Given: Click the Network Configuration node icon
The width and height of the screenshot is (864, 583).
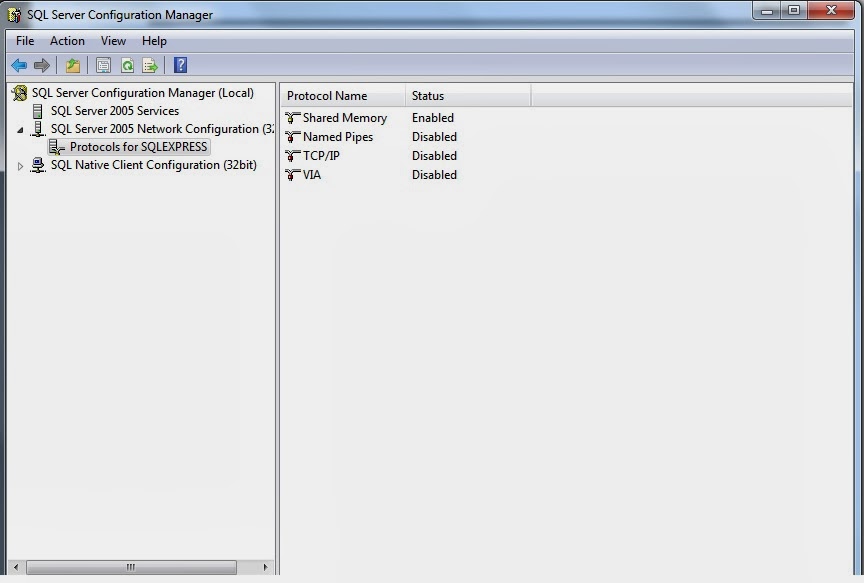Looking at the screenshot, I should 37,129.
